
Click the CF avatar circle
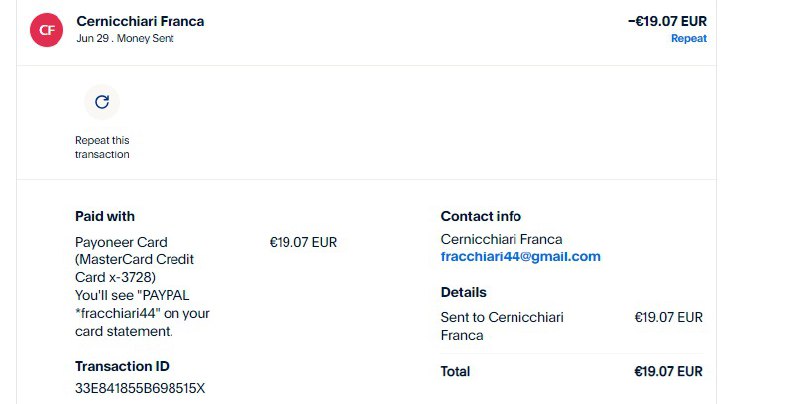[x=46, y=29]
